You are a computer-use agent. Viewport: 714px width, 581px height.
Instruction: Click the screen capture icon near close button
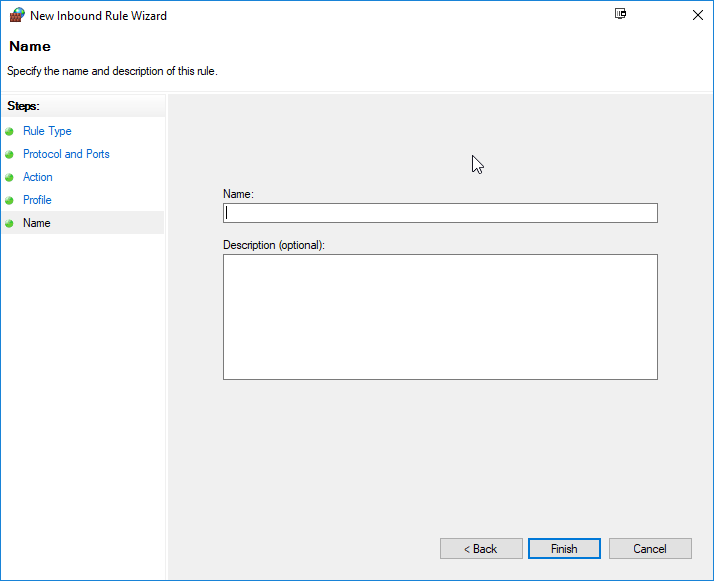tap(620, 14)
